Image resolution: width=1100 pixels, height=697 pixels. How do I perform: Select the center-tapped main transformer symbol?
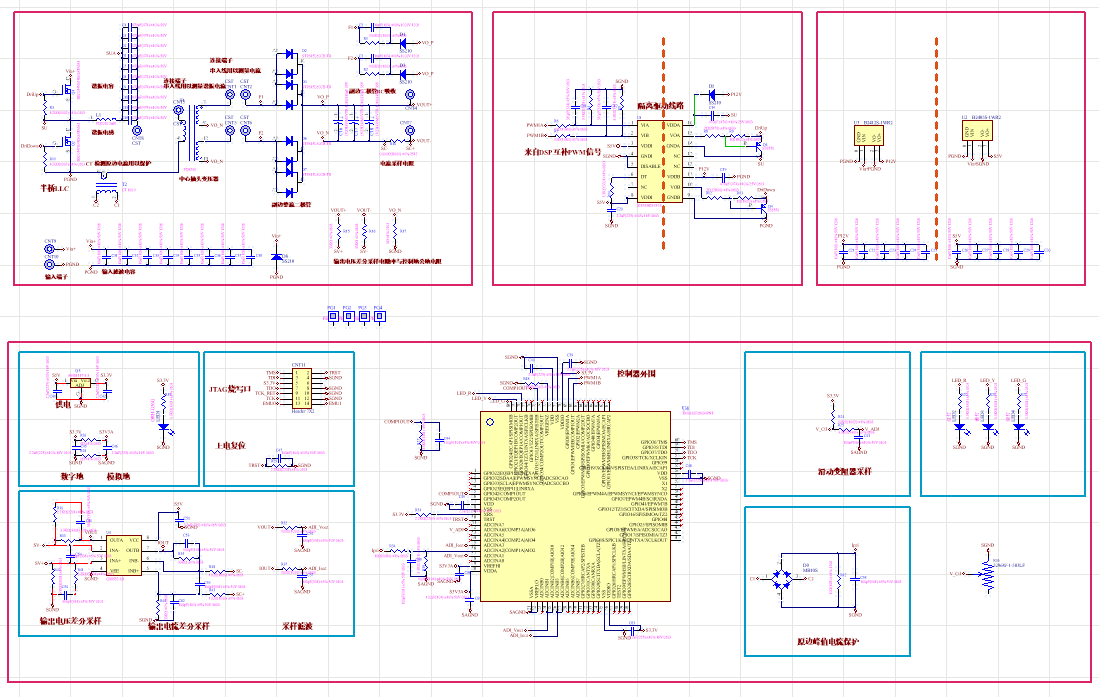pyautogui.click(x=190, y=131)
